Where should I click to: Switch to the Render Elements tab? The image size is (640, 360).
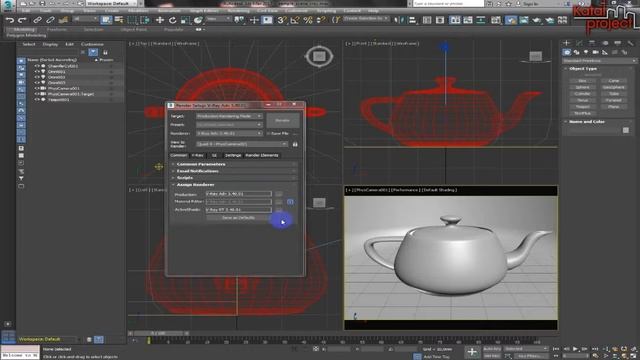coord(262,156)
